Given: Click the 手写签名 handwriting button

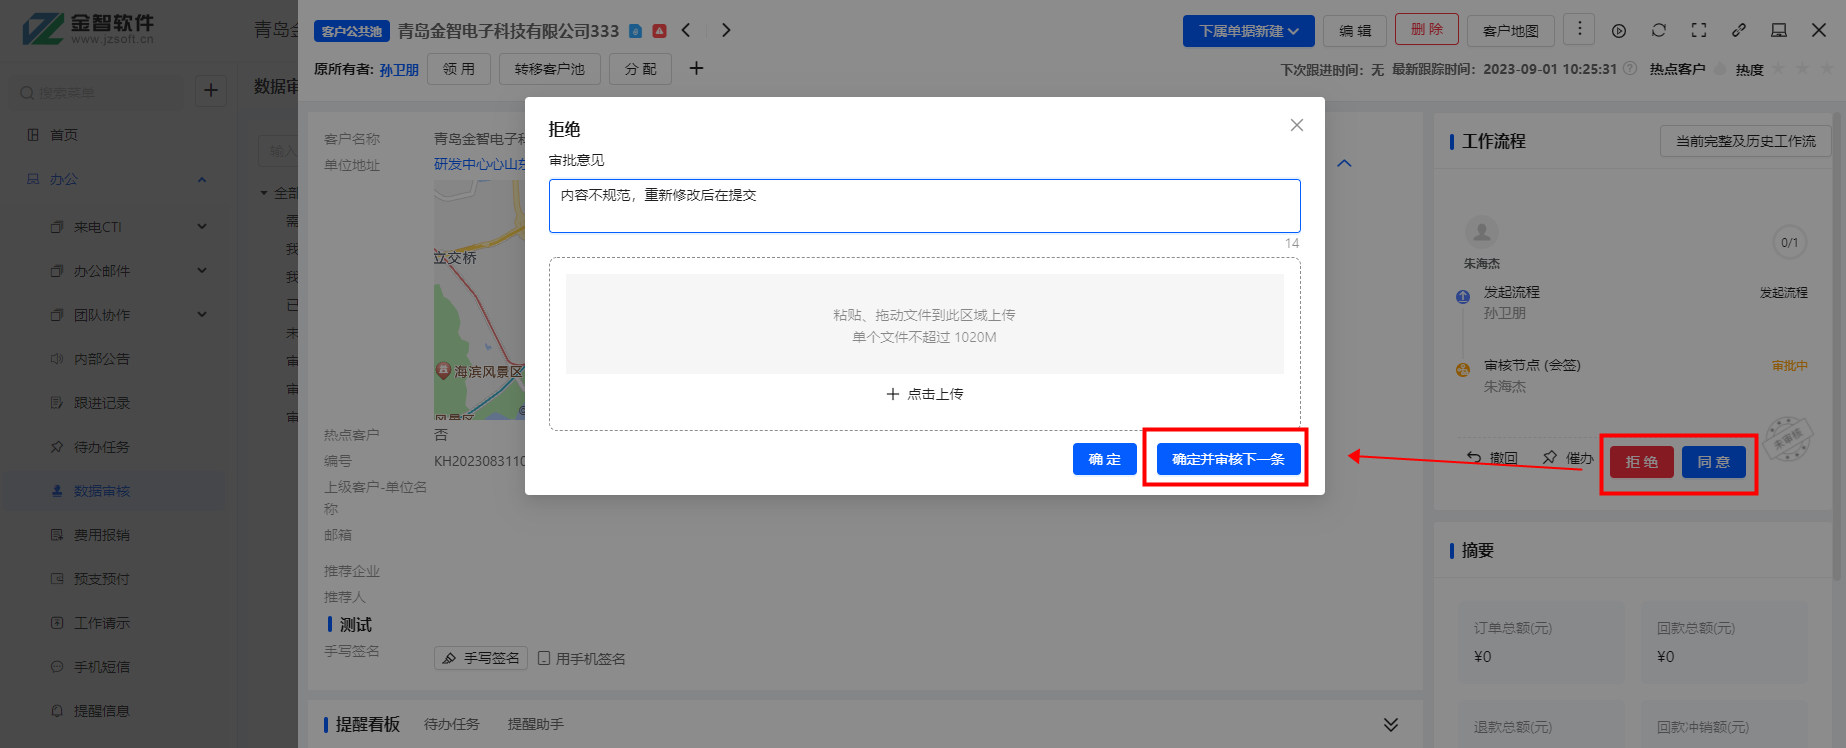Looking at the screenshot, I should point(481,658).
